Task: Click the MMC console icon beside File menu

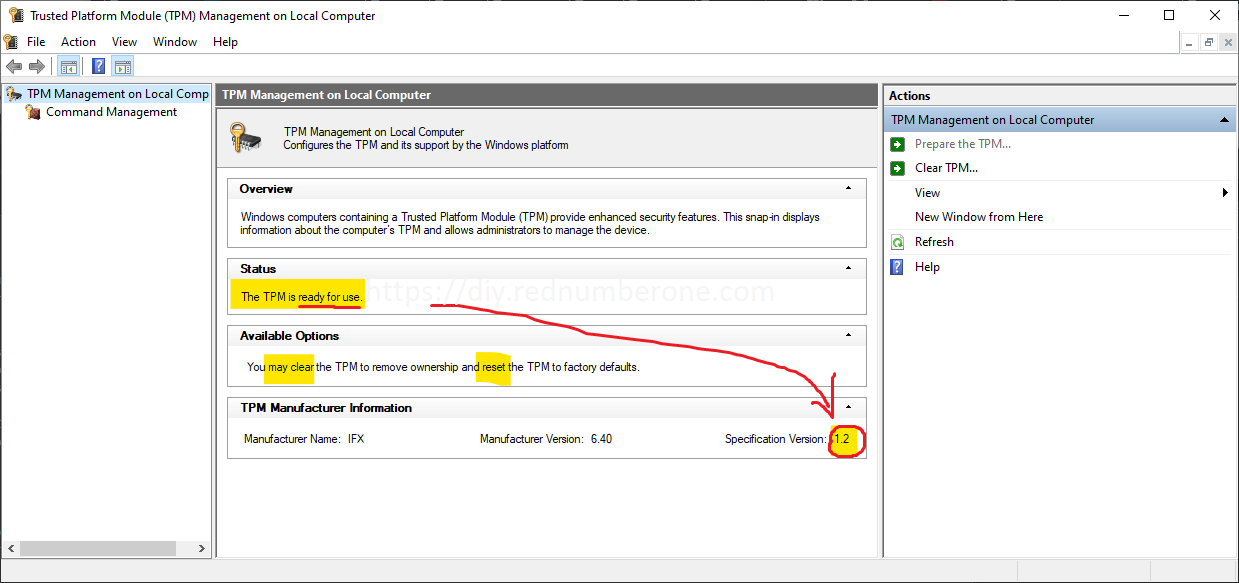Action: (x=11, y=42)
